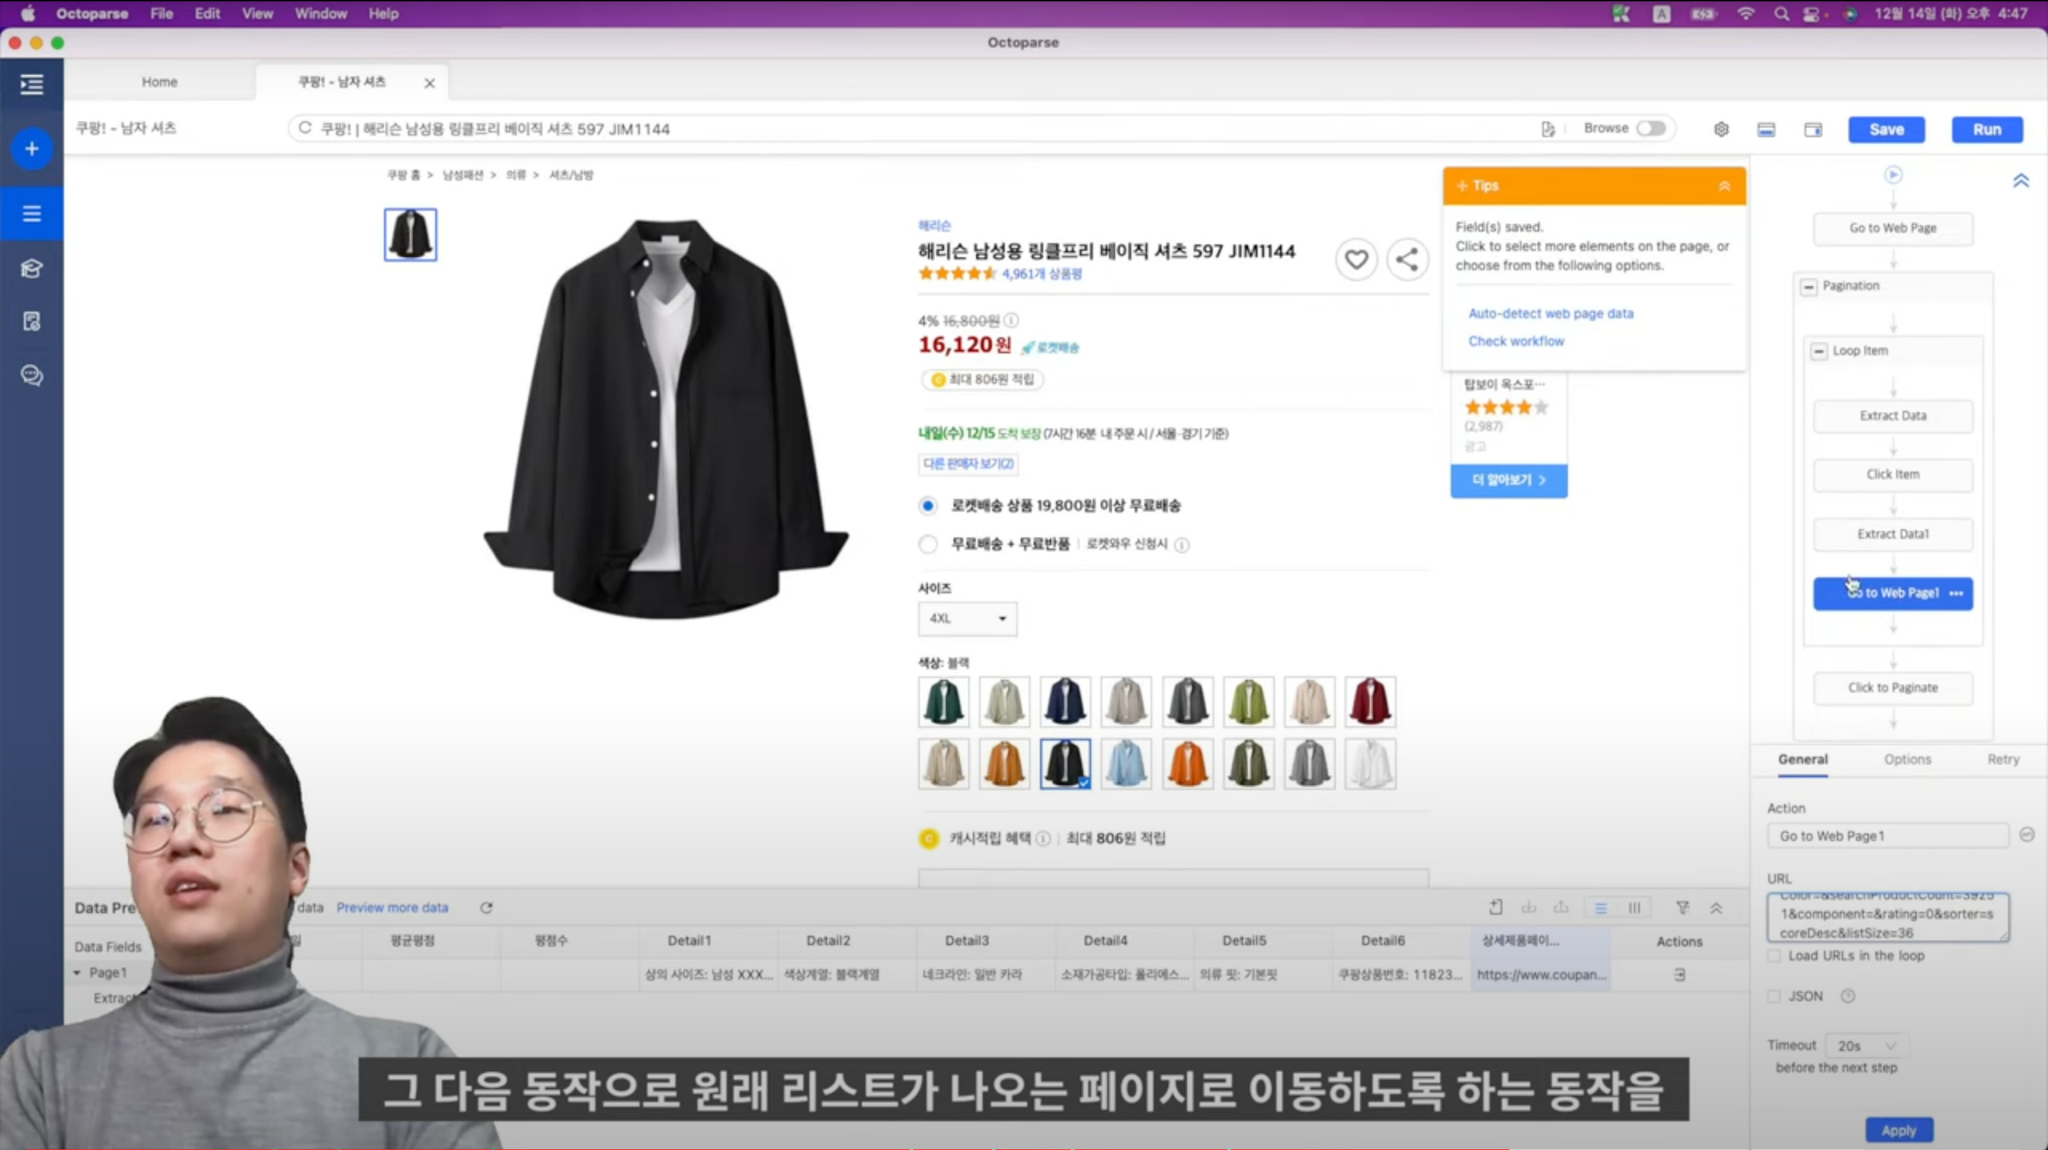Collapse the data preview panel chevron
The image size is (2048, 1150).
coord(1716,908)
